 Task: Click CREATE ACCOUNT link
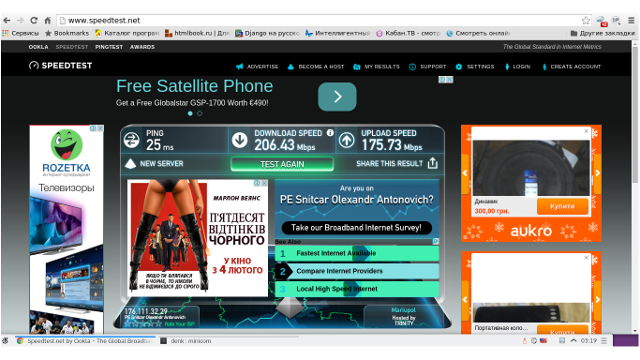point(571,67)
